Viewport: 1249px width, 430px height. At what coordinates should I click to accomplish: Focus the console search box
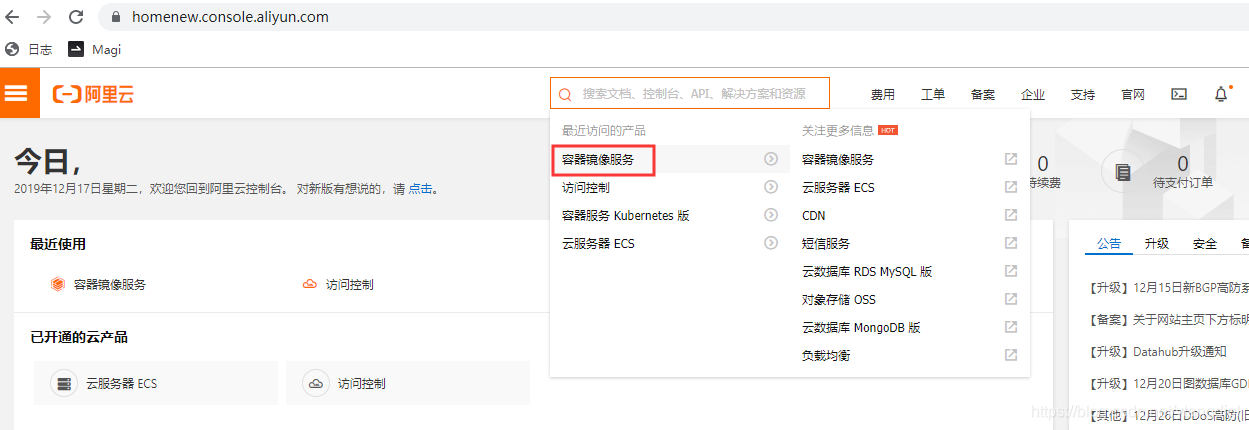point(689,93)
